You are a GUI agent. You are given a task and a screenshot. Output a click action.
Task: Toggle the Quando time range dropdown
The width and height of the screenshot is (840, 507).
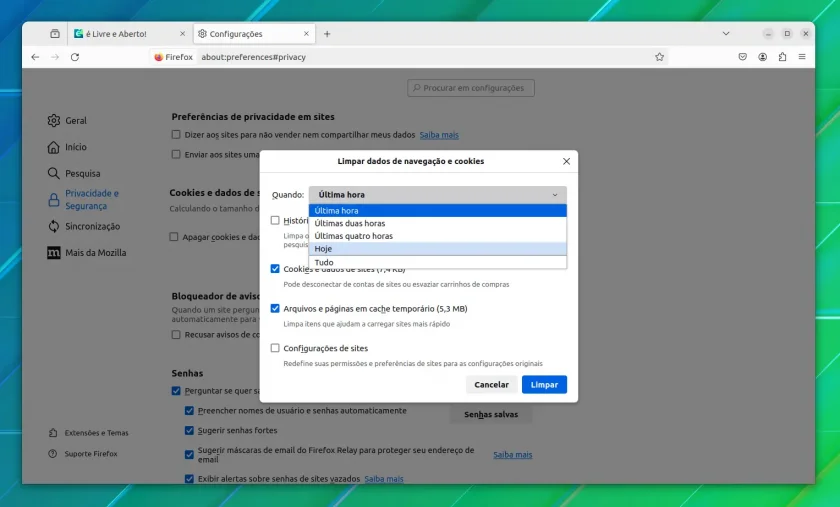pos(438,195)
